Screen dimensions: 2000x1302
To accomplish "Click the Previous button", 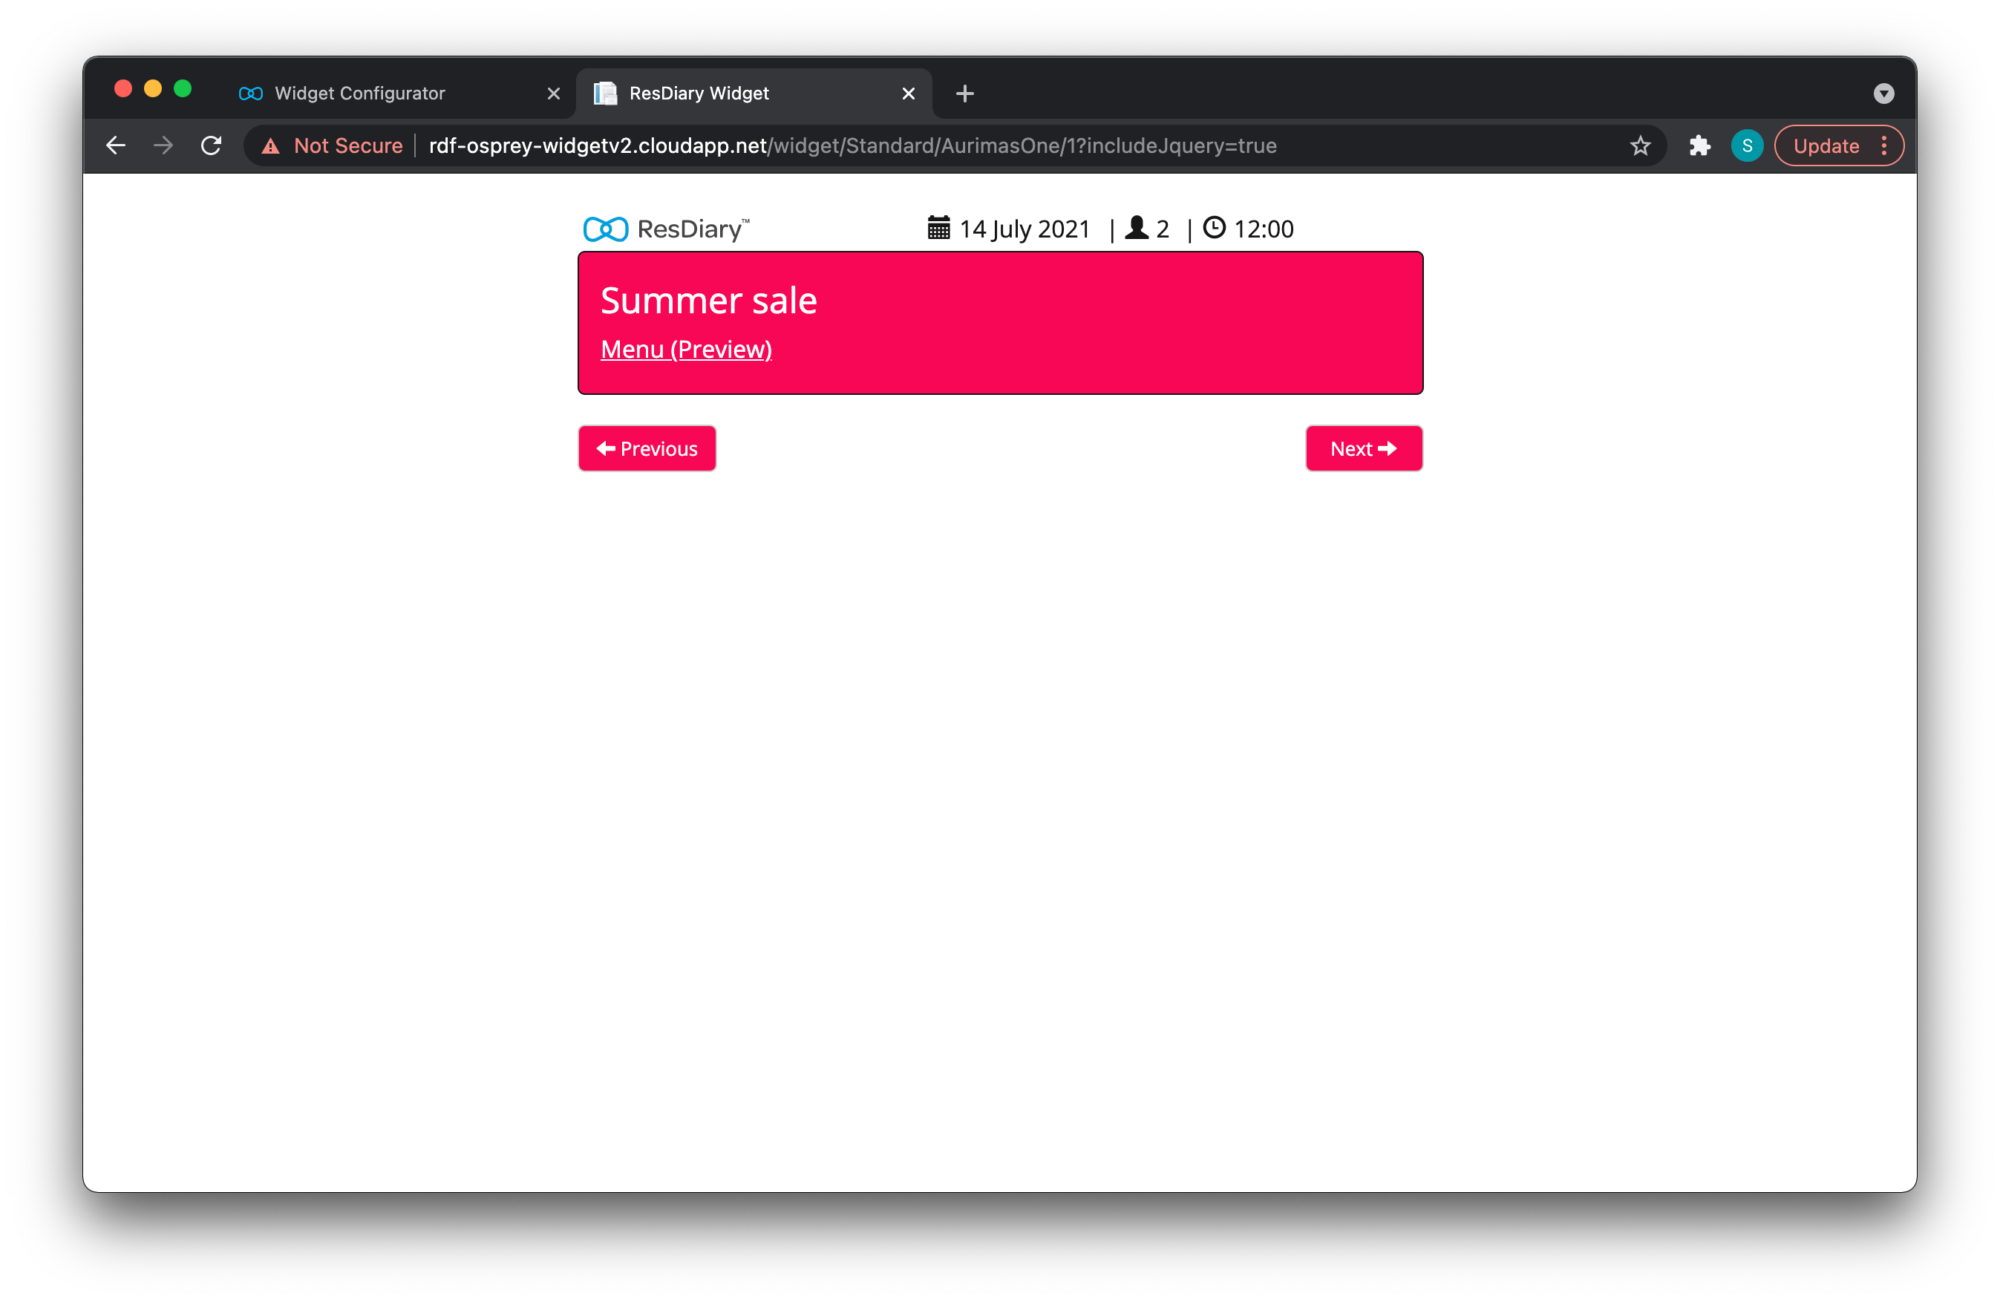I will [647, 449].
